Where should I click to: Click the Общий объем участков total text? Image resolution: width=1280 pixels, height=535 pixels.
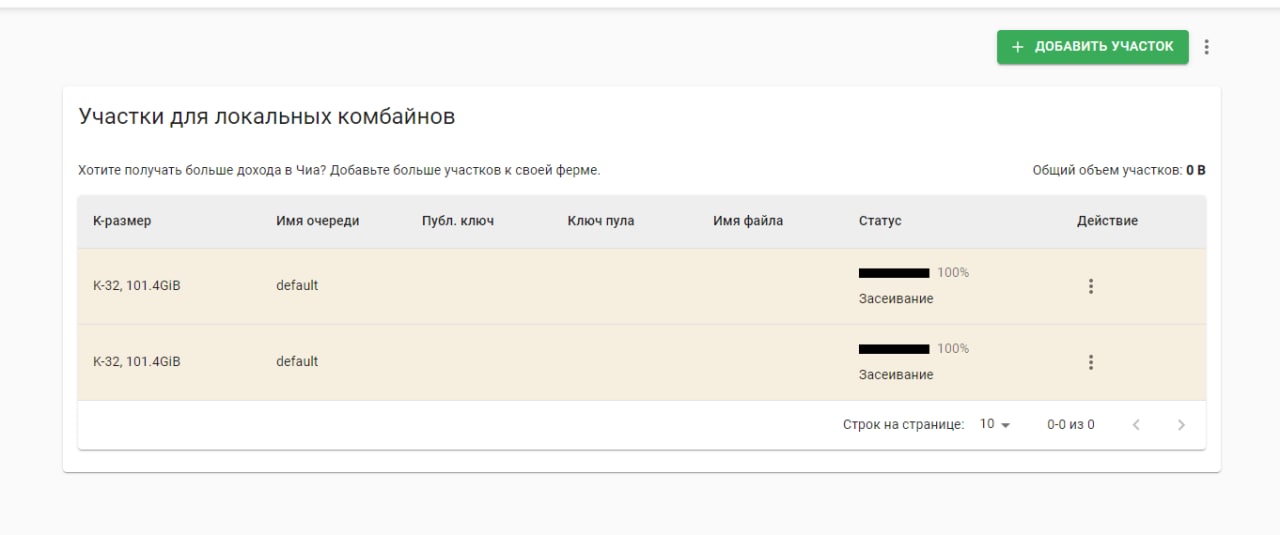point(1118,171)
